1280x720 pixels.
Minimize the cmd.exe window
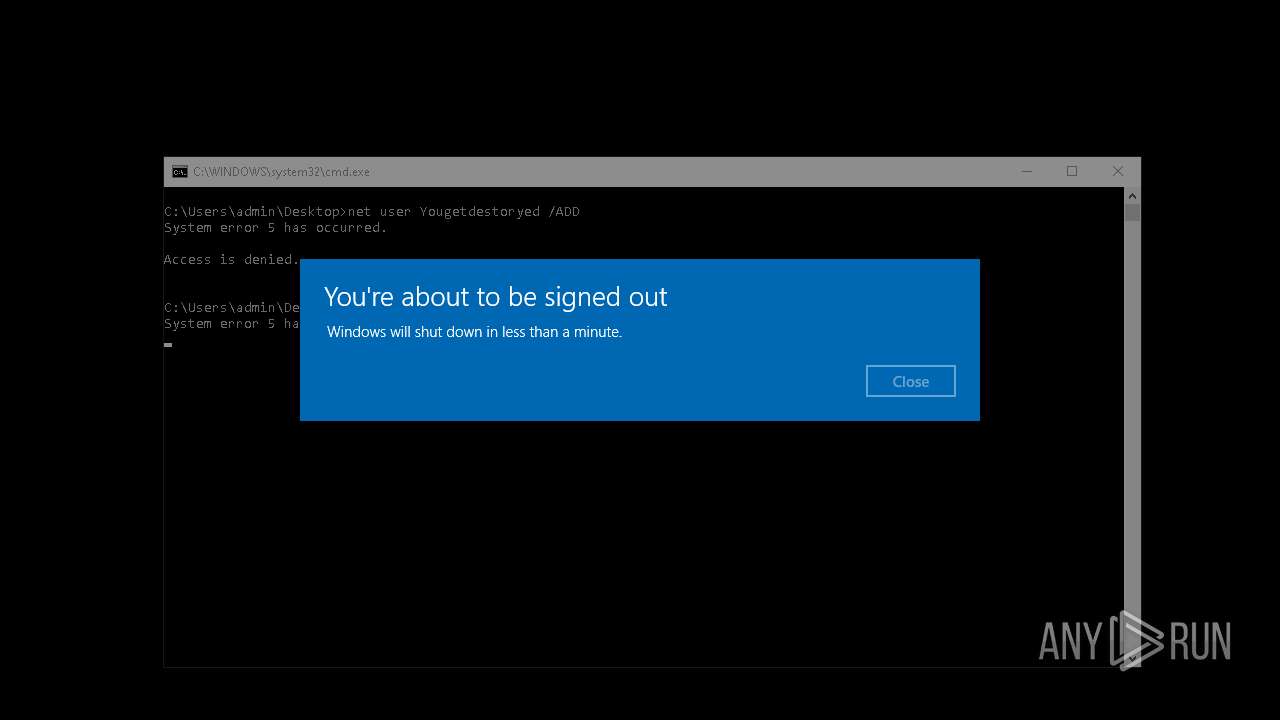[x=1026, y=172]
